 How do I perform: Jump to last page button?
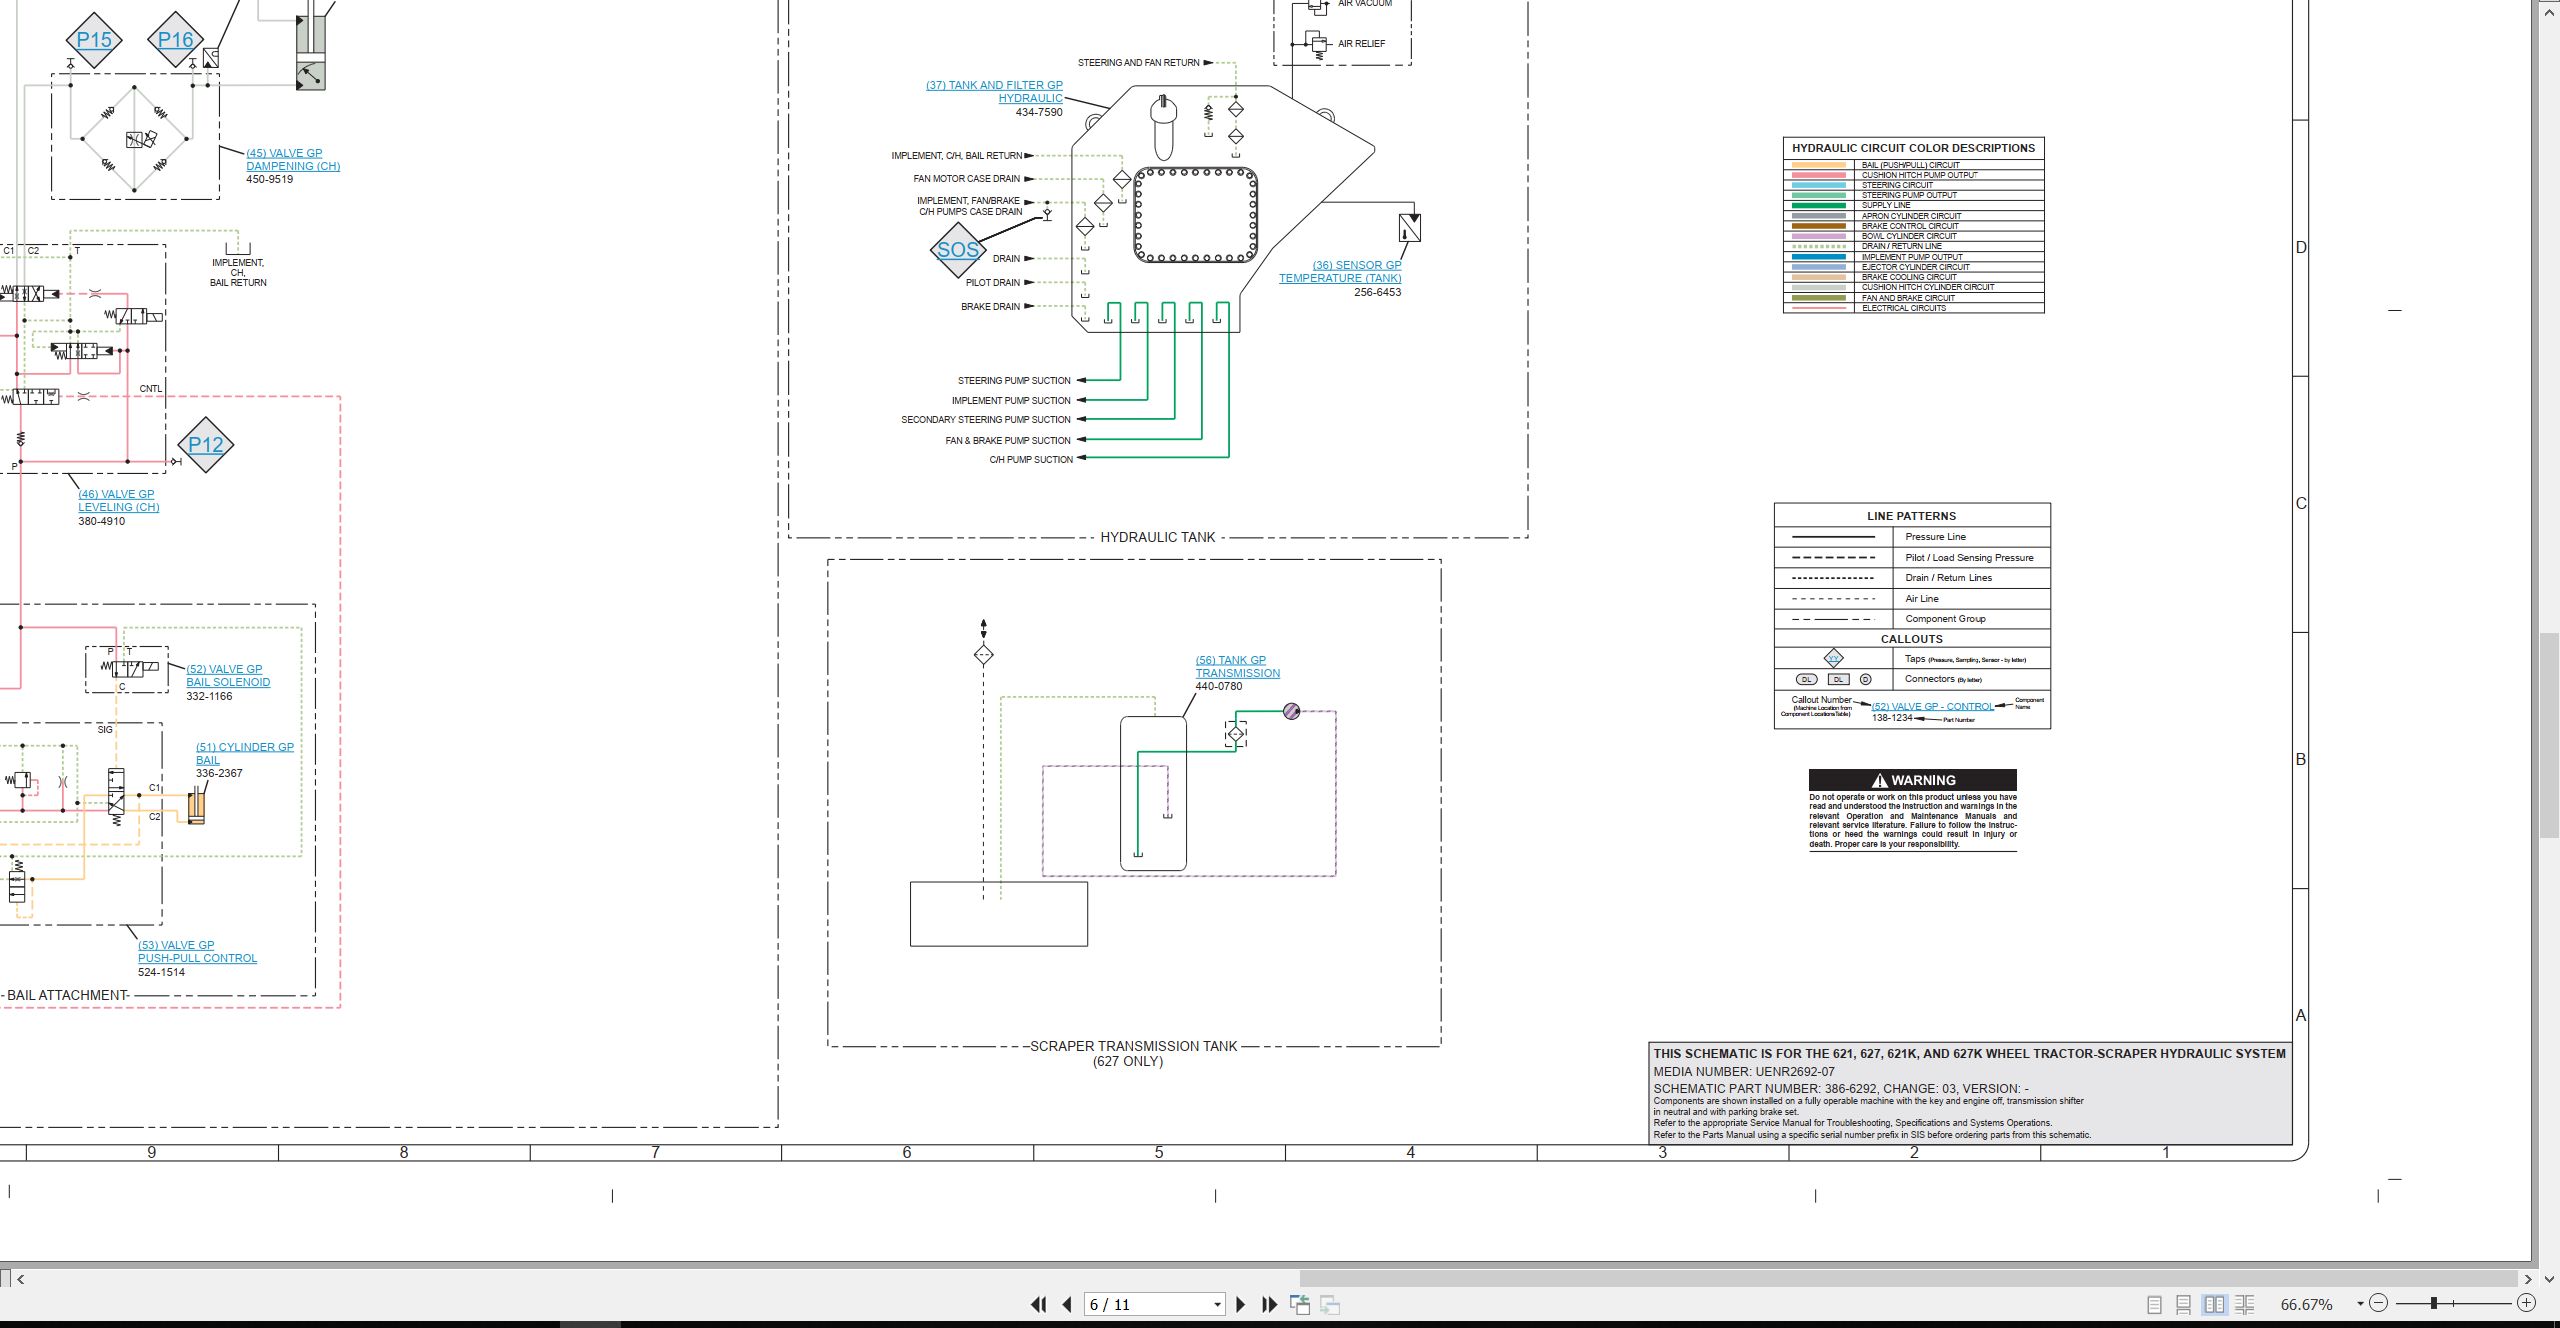click(1270, 1304)
